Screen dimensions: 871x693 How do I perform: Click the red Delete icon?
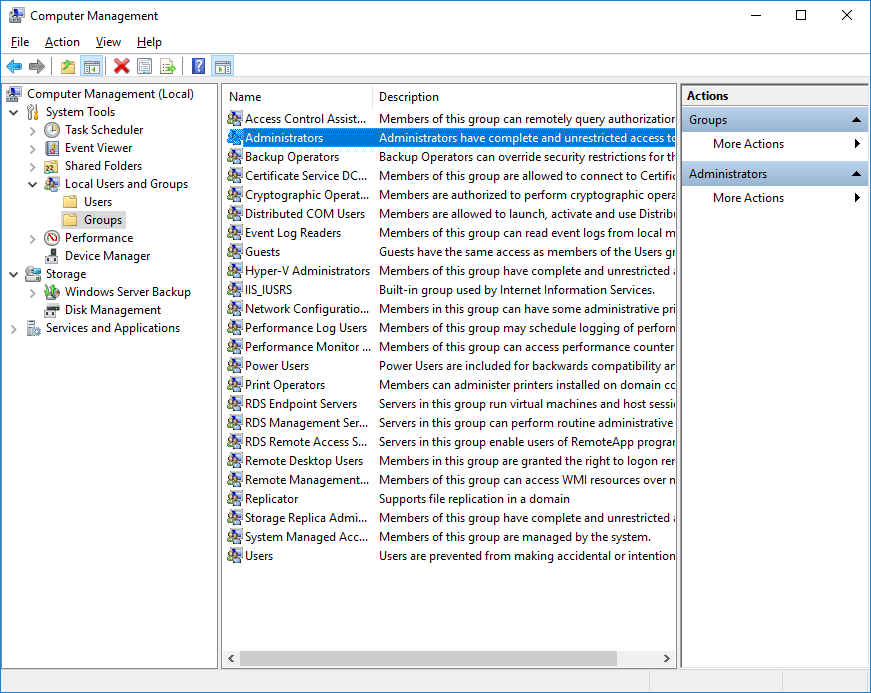click(x=122, y=67)
